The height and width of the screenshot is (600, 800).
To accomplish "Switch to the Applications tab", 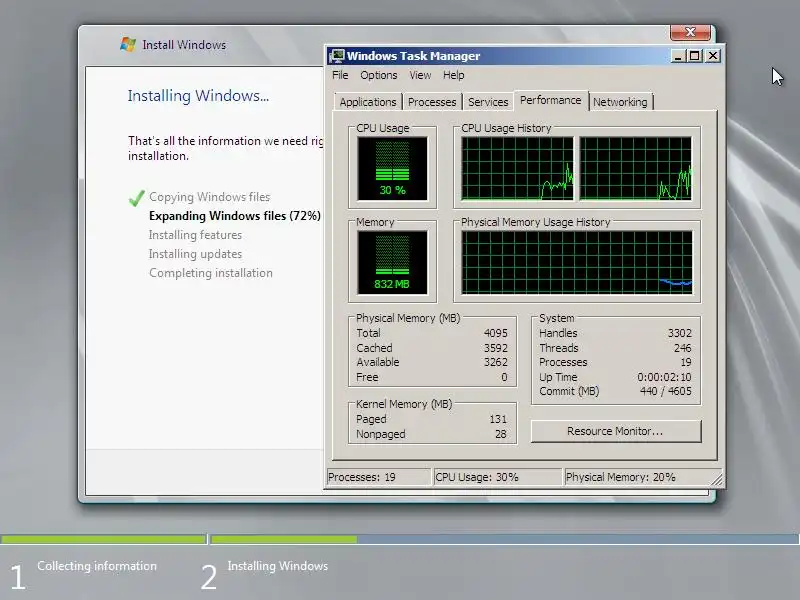I will (368, 102).
